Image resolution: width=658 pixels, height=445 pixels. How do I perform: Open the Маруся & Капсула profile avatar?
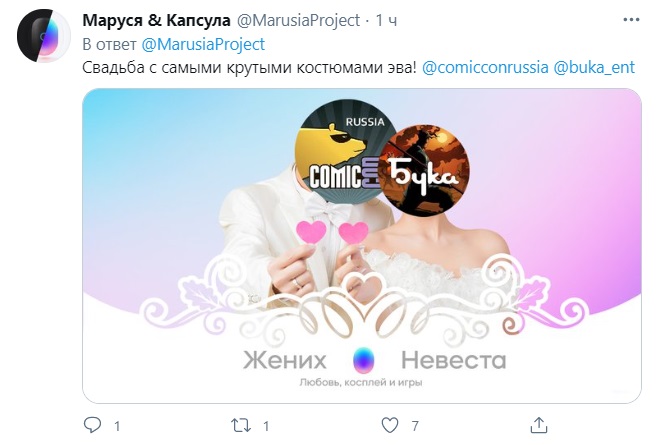(x=44, y=36)
